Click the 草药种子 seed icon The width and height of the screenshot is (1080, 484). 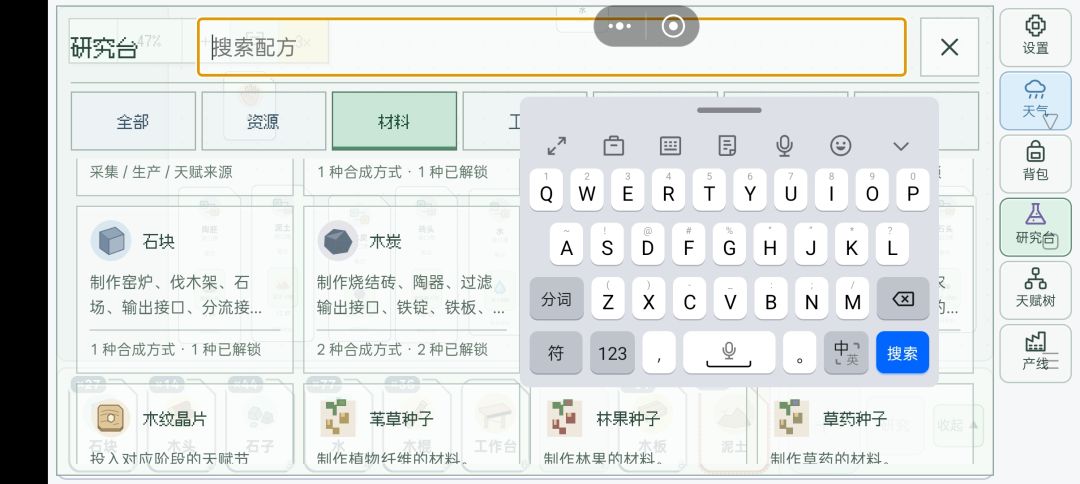[791, 418]
